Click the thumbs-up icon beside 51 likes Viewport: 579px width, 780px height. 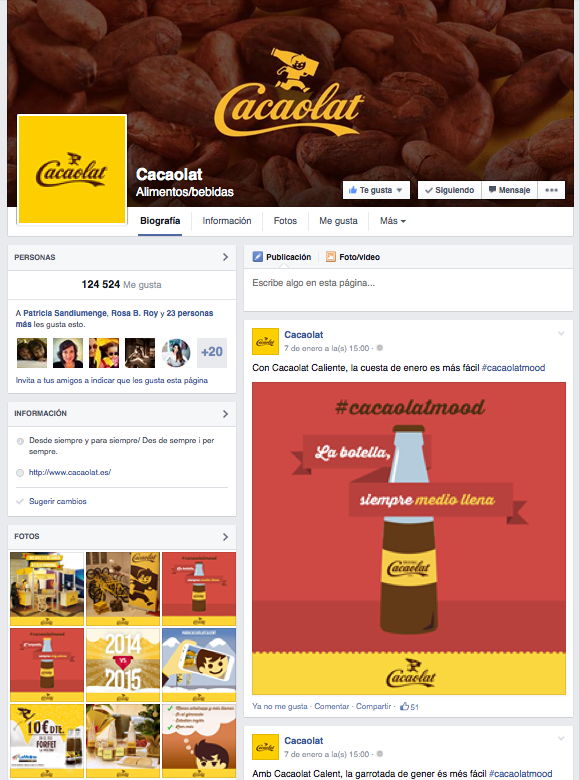pyautogui.click(x=404, y=706)
